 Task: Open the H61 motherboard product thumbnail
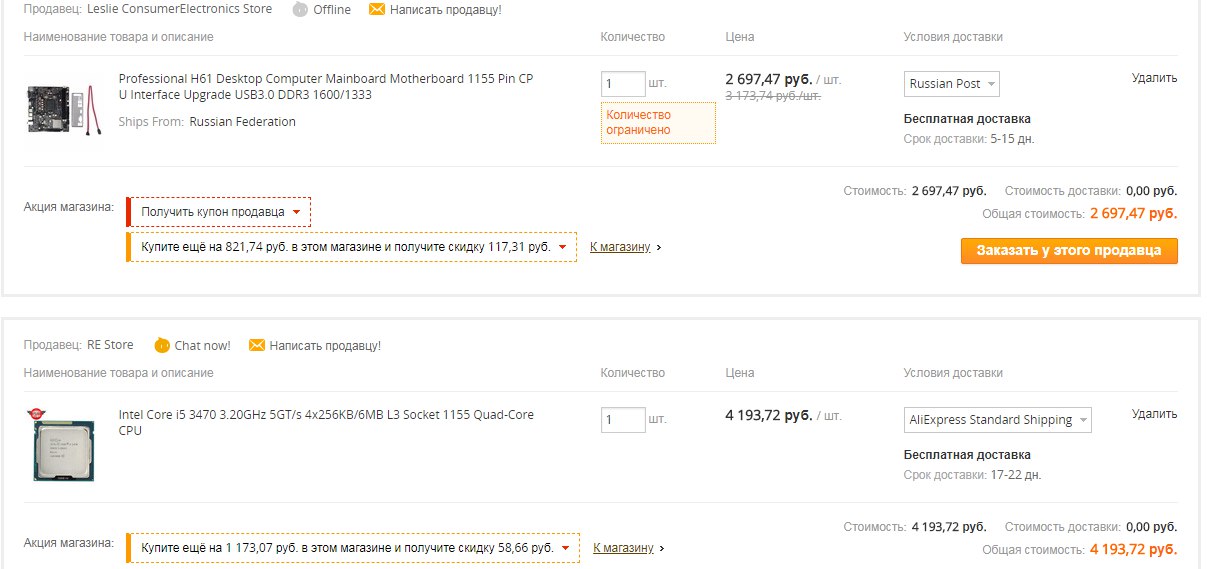64,108
